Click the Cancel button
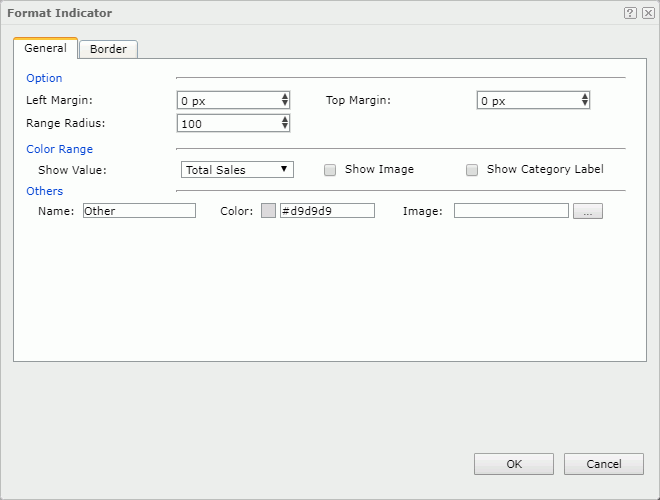 point(604,464)
